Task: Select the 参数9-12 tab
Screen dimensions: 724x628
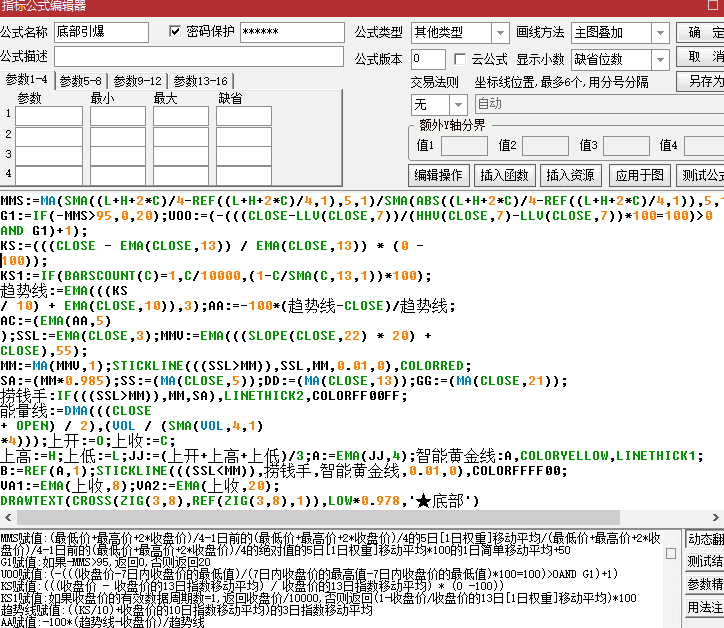Action: (x=138, y=81)
